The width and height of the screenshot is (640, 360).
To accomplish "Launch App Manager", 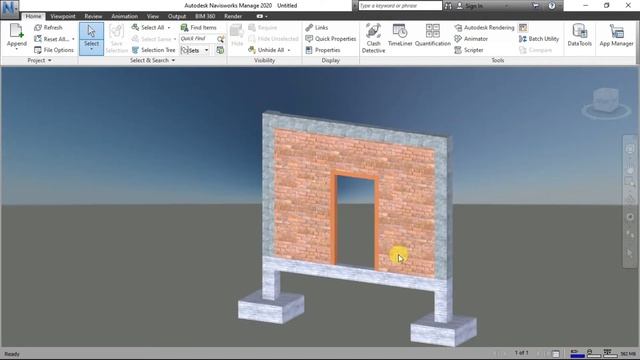I will click(616, 35).
